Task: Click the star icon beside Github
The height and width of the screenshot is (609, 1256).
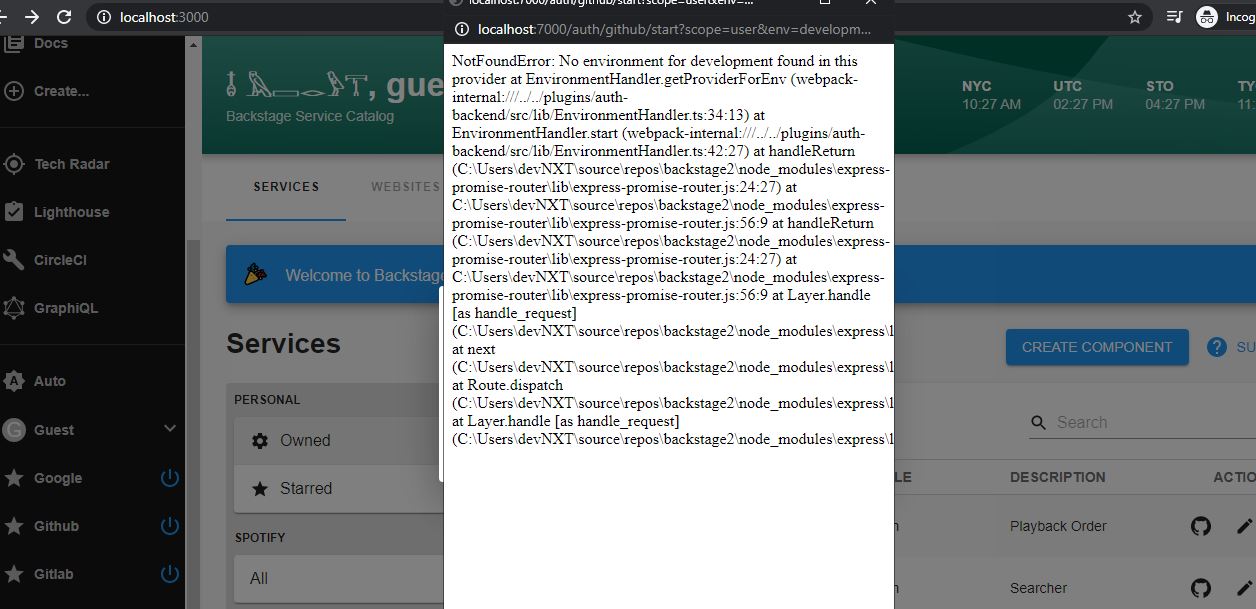Action: pyautogui.click(x=14, y=526)
